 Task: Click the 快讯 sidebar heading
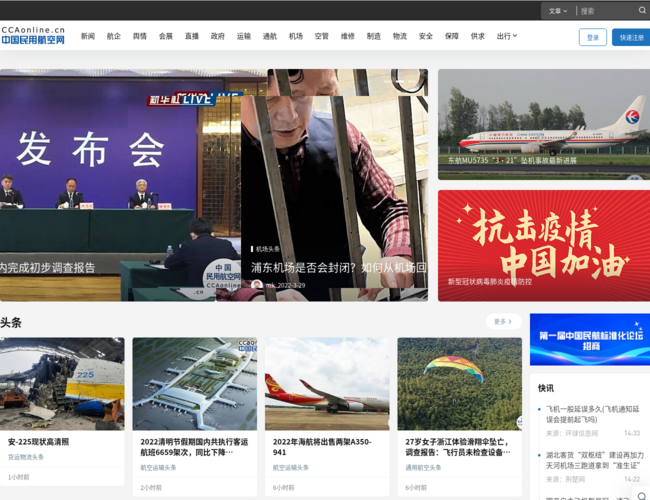[x=546, y=388]
